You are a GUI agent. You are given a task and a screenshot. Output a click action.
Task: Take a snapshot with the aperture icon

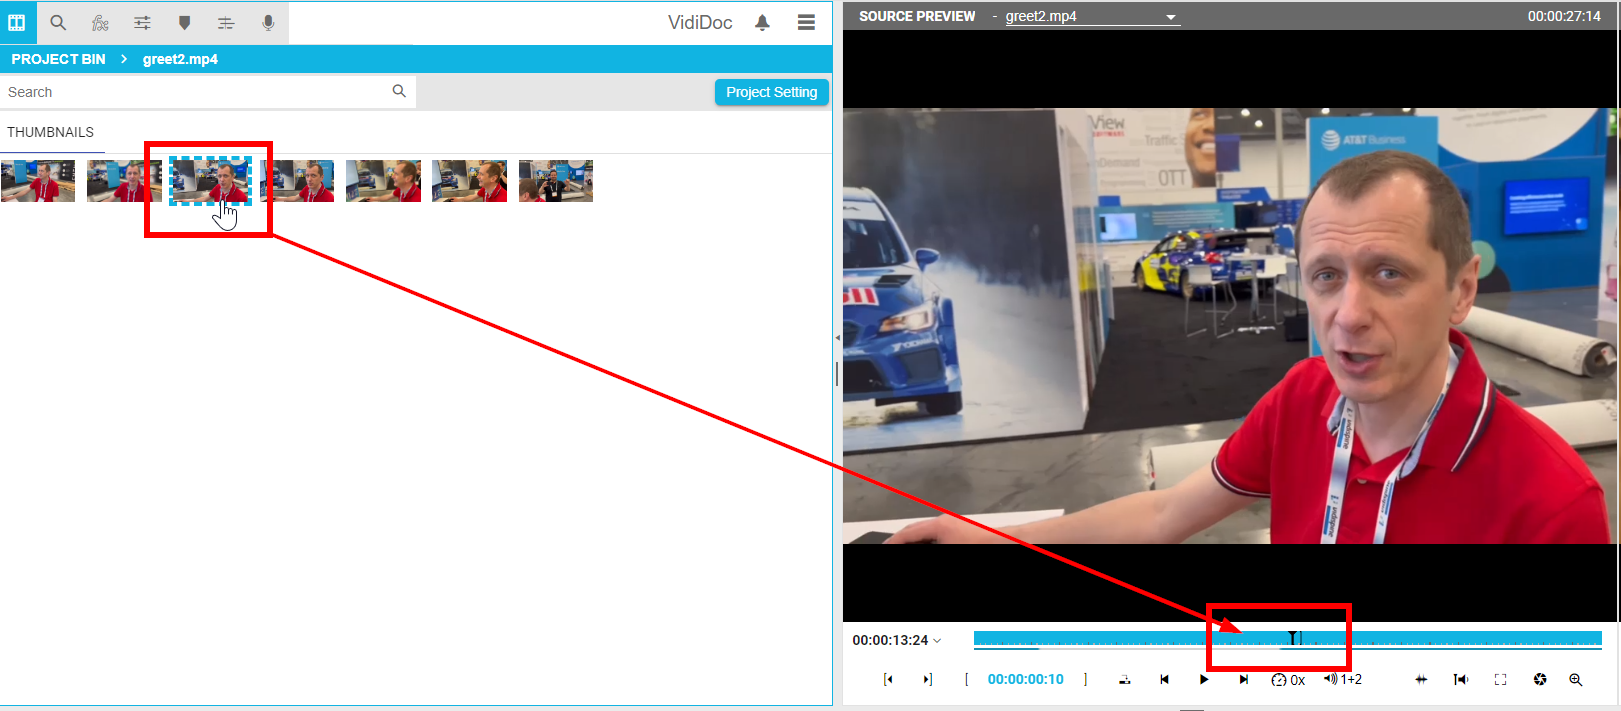[1540, 679]
